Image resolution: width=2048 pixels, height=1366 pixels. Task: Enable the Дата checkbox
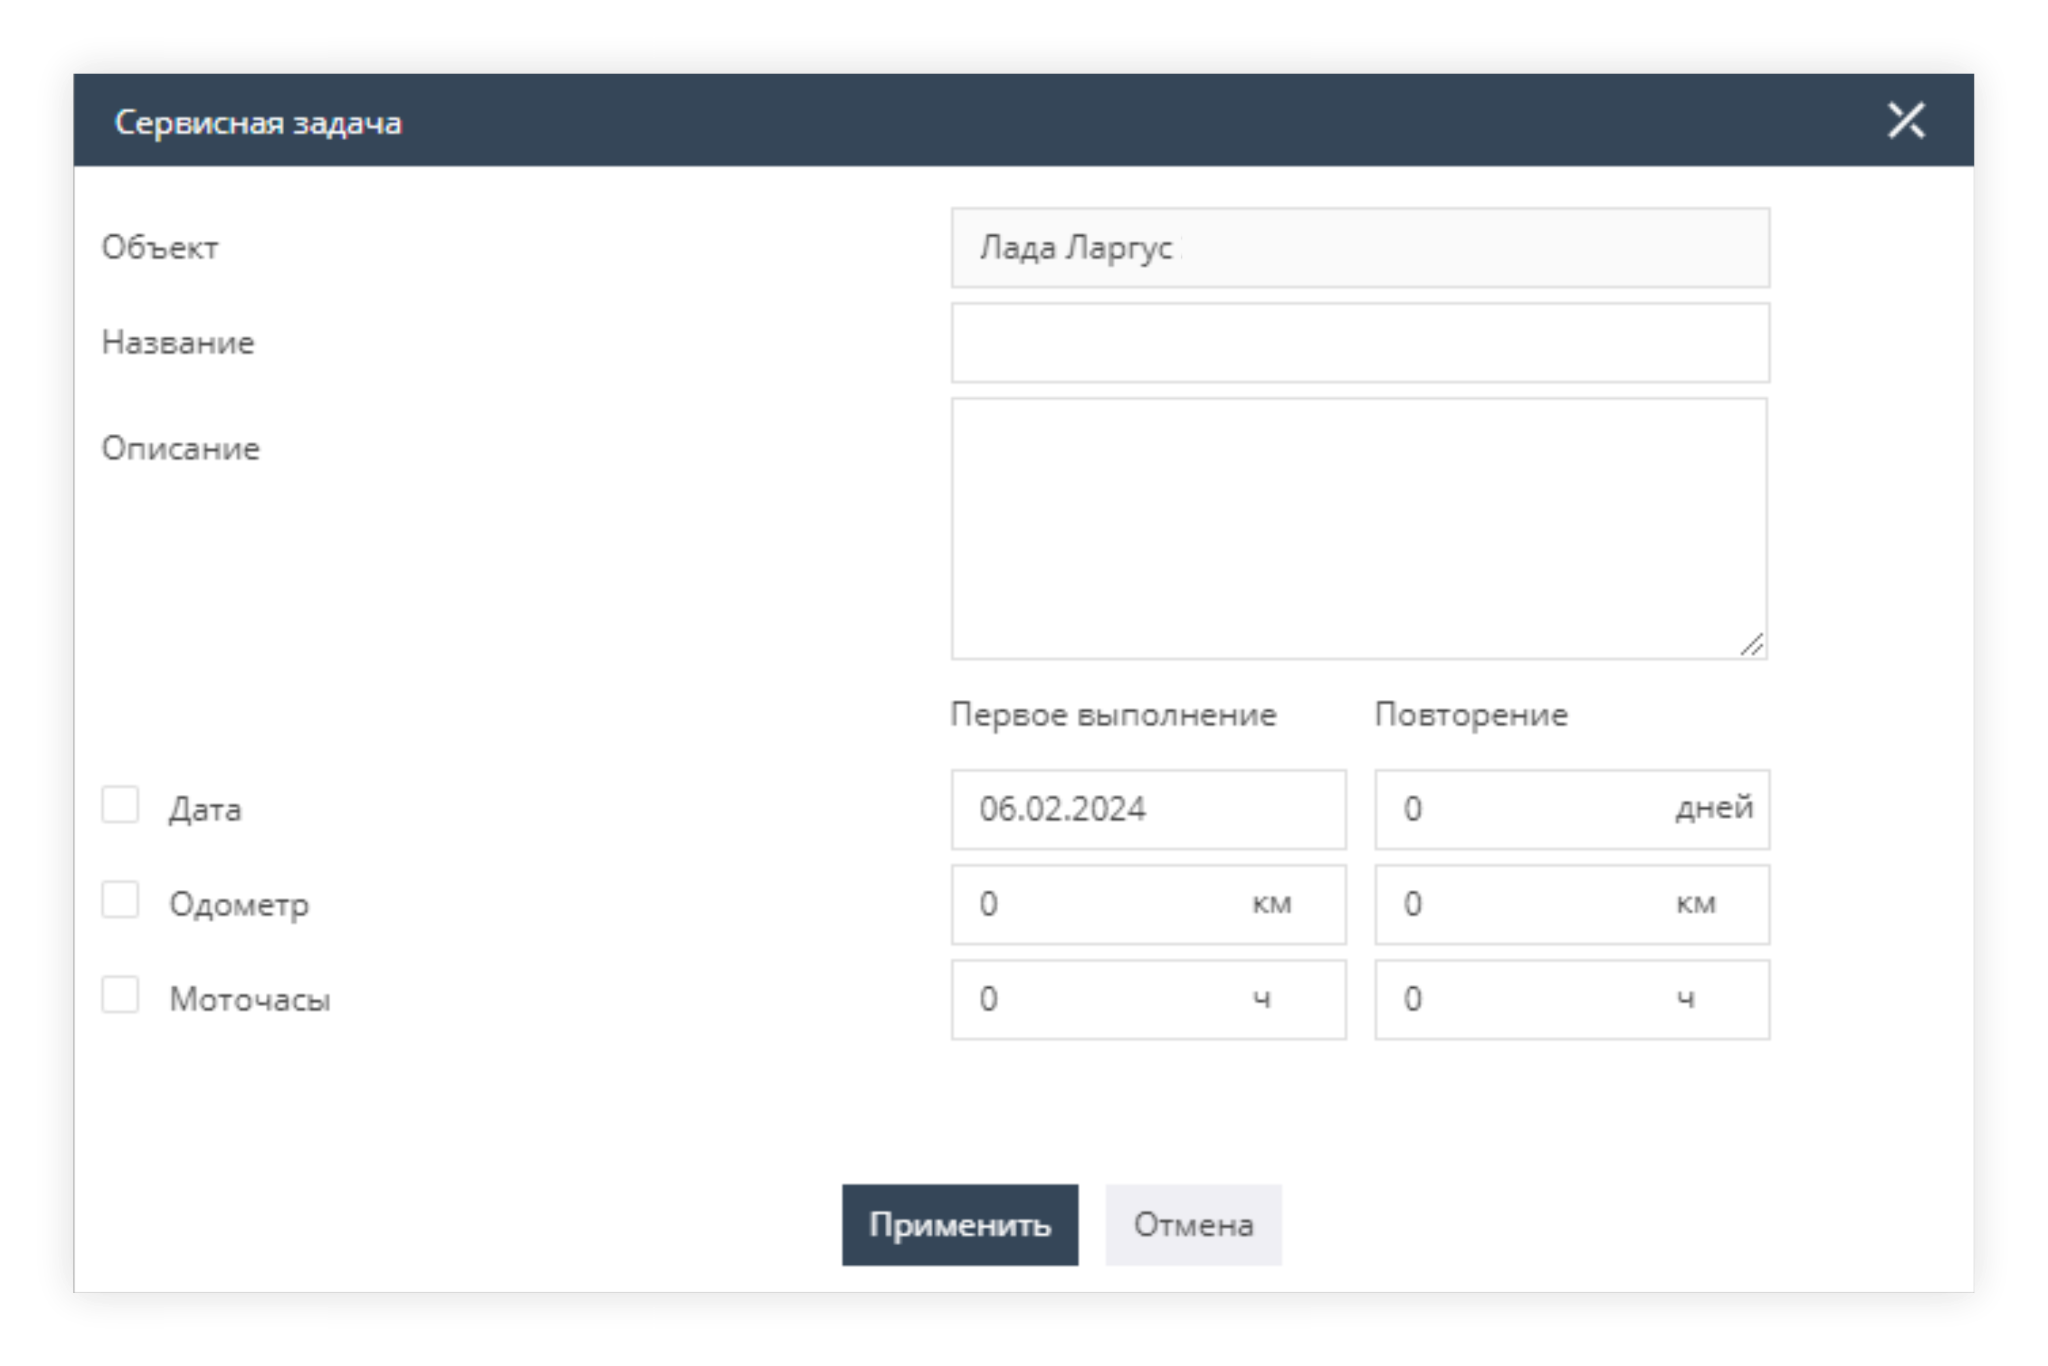[x=120, y=805]
